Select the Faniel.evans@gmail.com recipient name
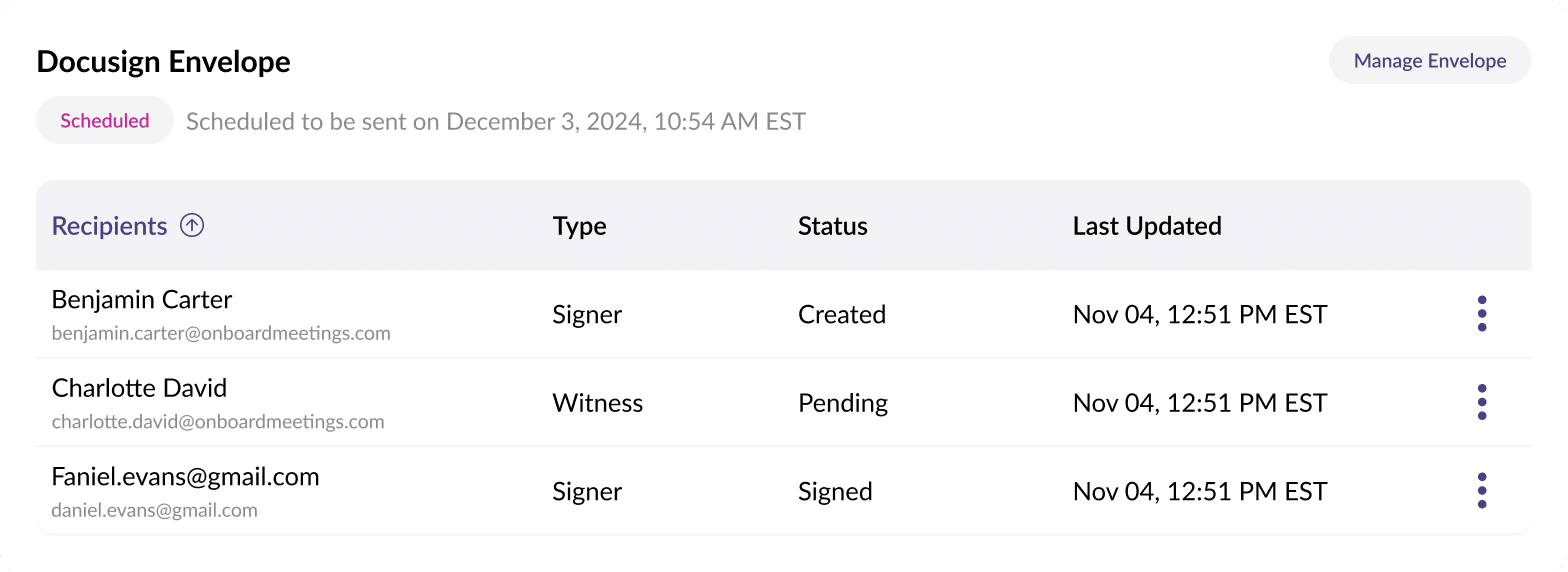Screen dimensions: 1568x572 point(185,477)
